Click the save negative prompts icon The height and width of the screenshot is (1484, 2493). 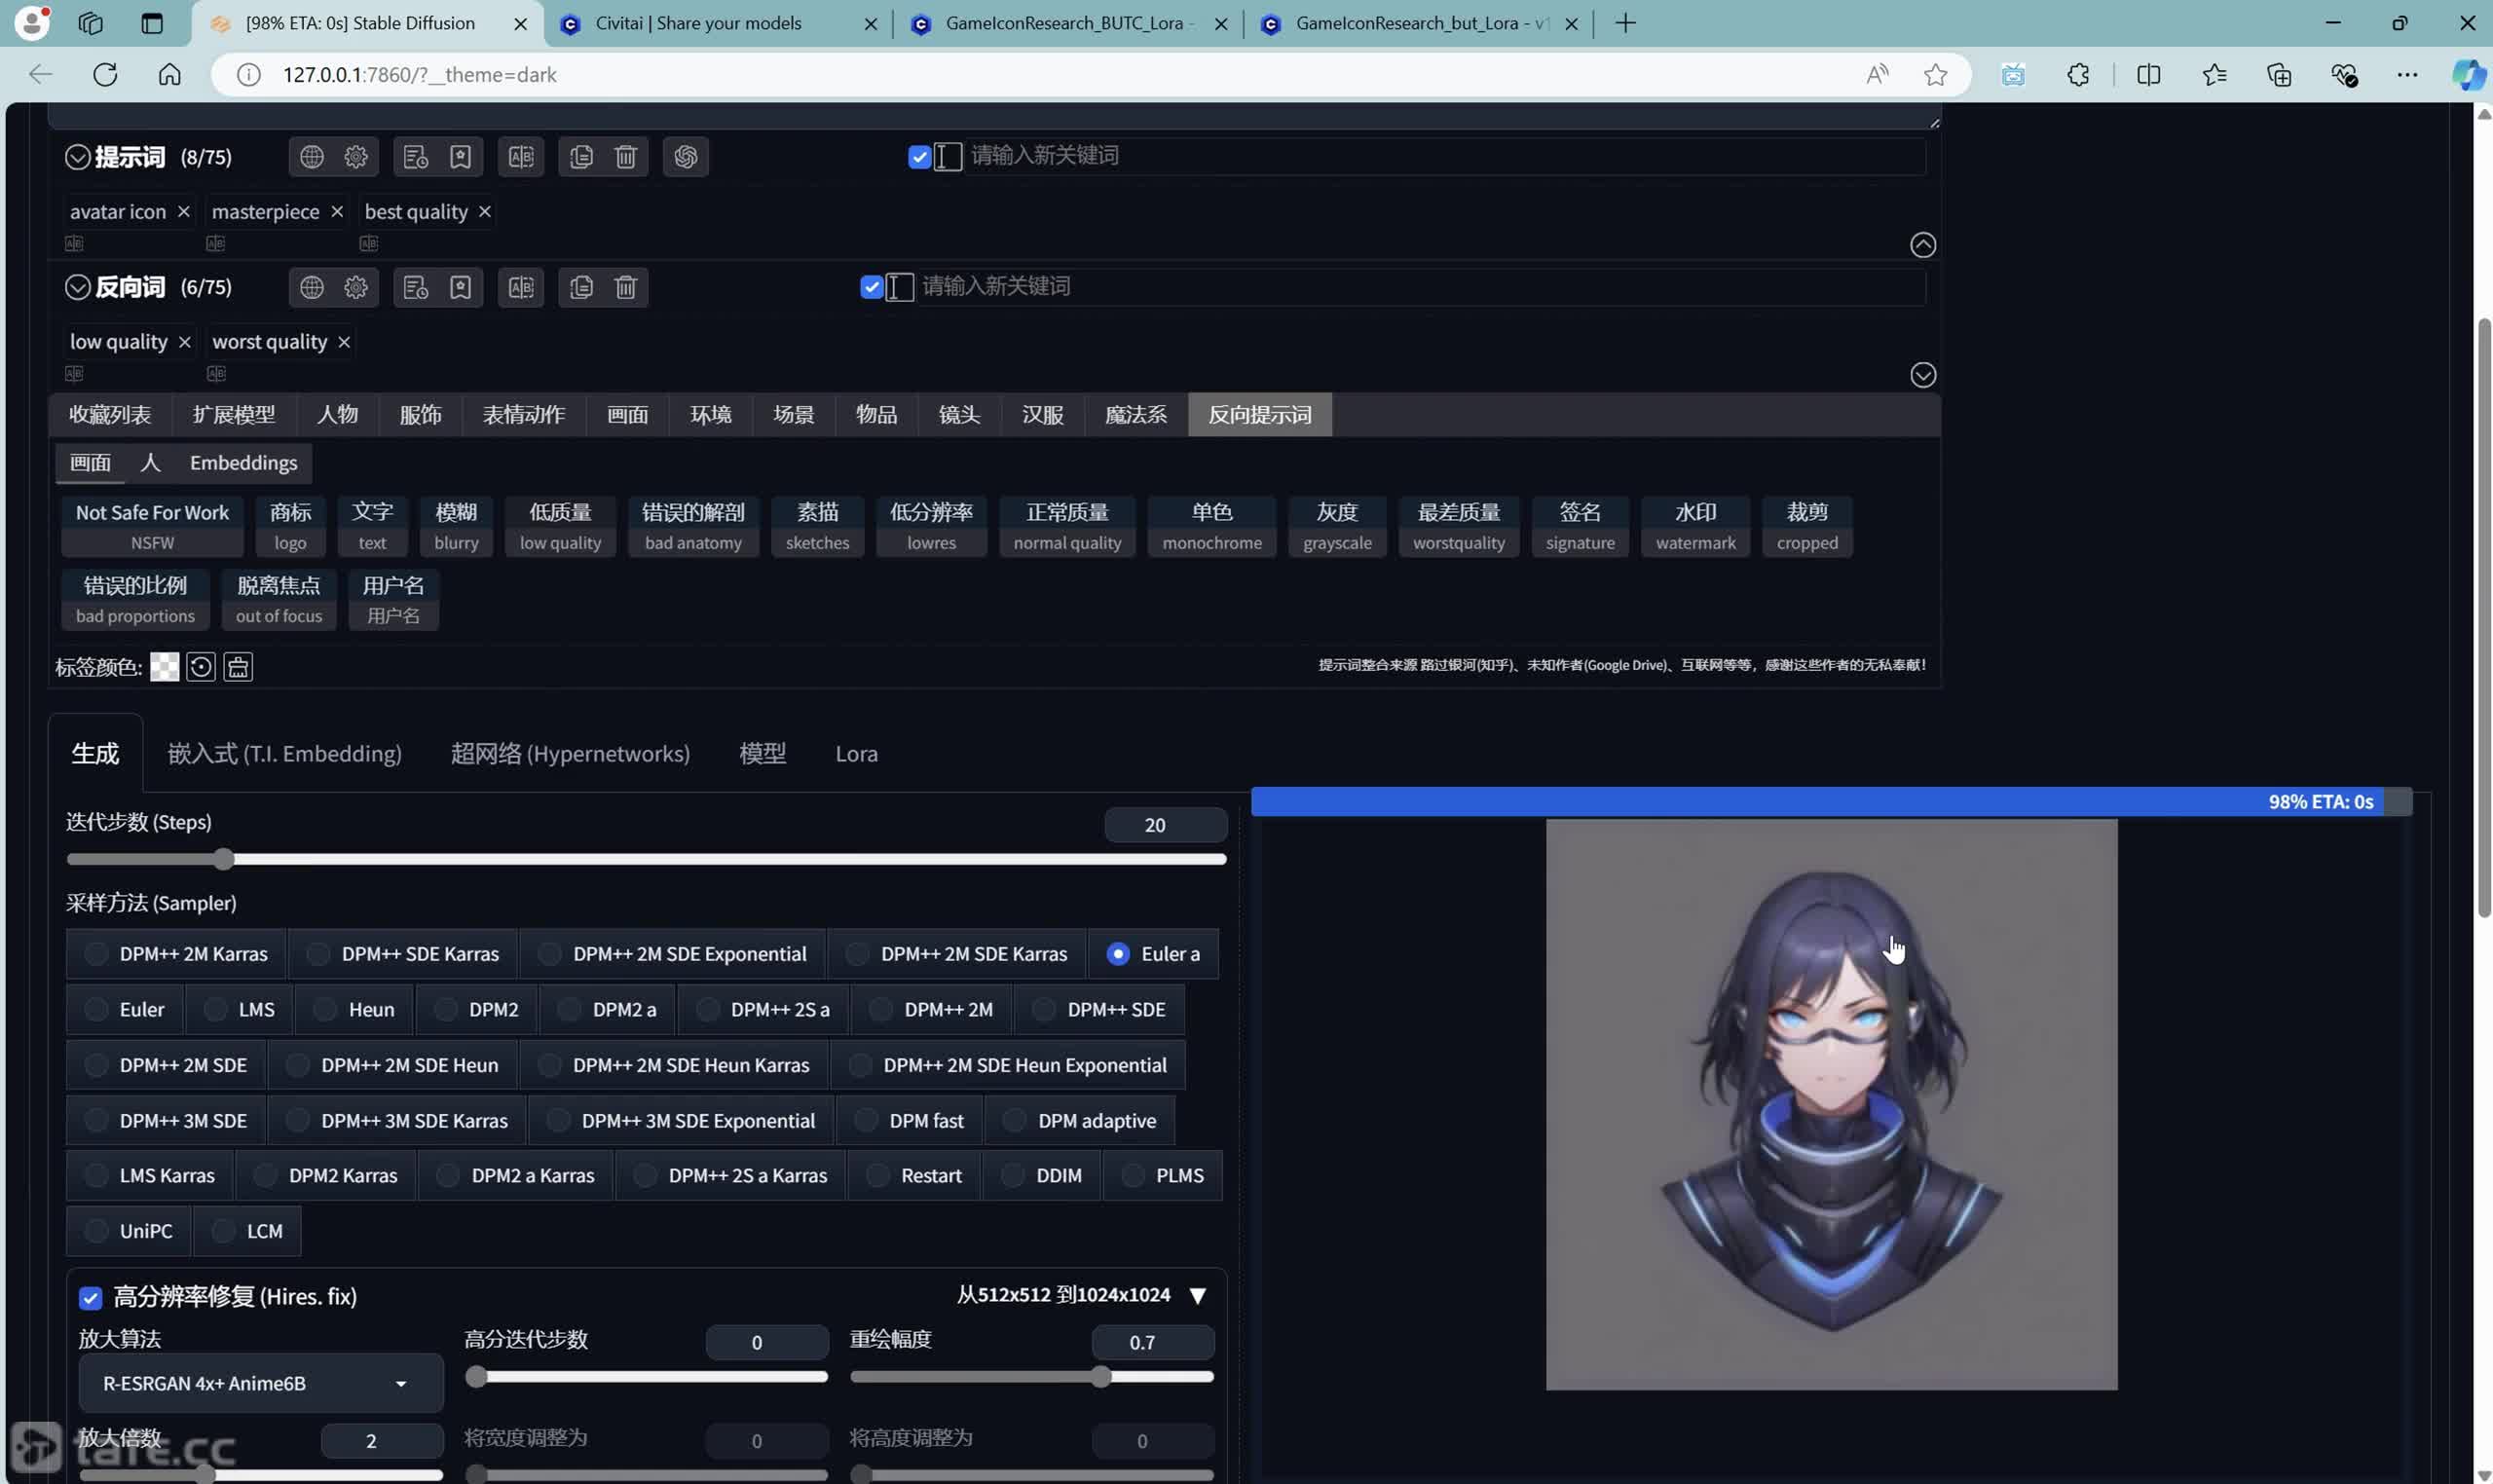click(462, 288)
